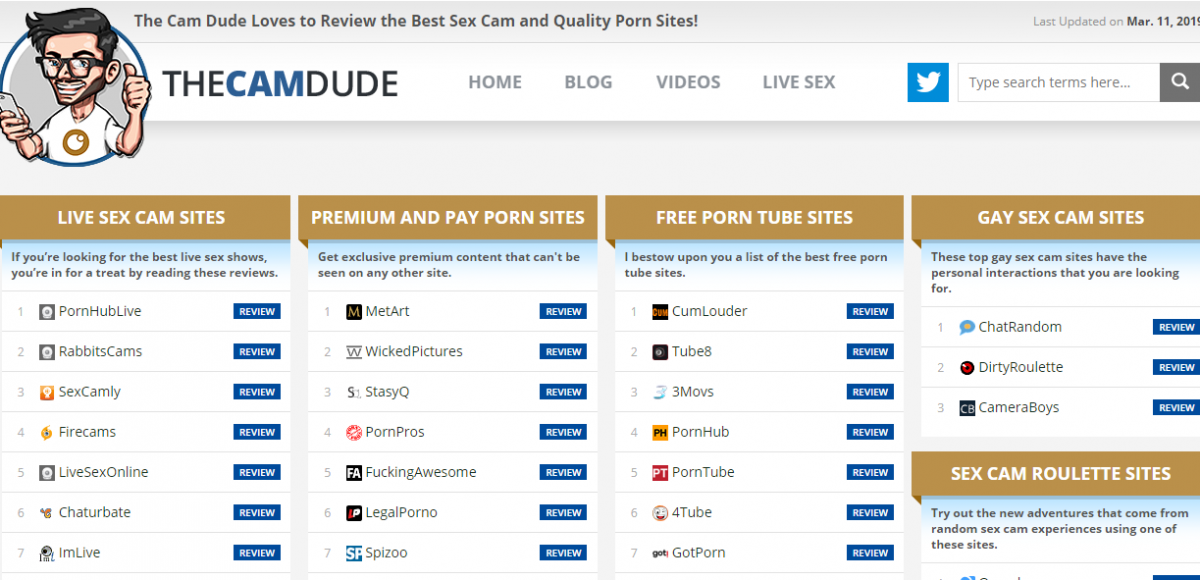Click the Chaturbate site icon
This screenshot has width=1200, height=580.
(x=47, y=512)
